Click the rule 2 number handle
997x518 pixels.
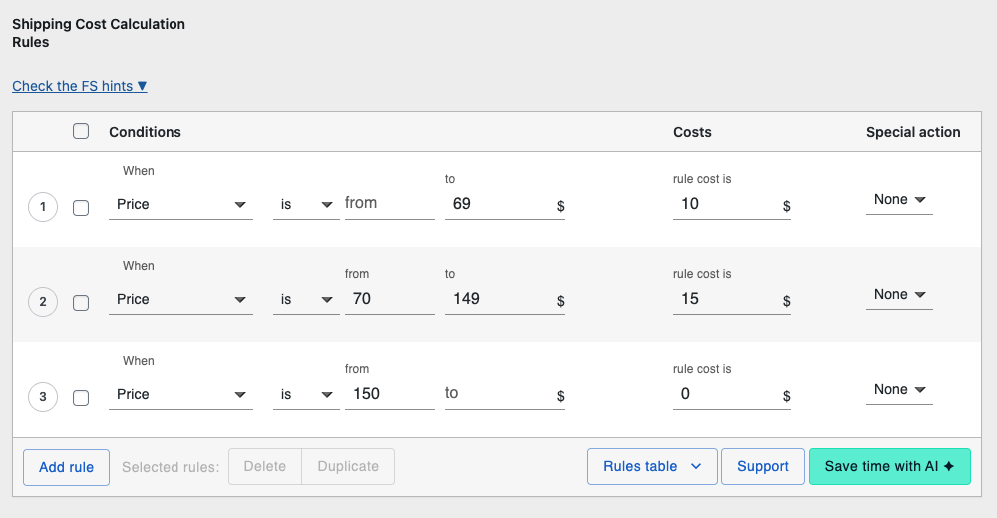[x=43, y=302]
